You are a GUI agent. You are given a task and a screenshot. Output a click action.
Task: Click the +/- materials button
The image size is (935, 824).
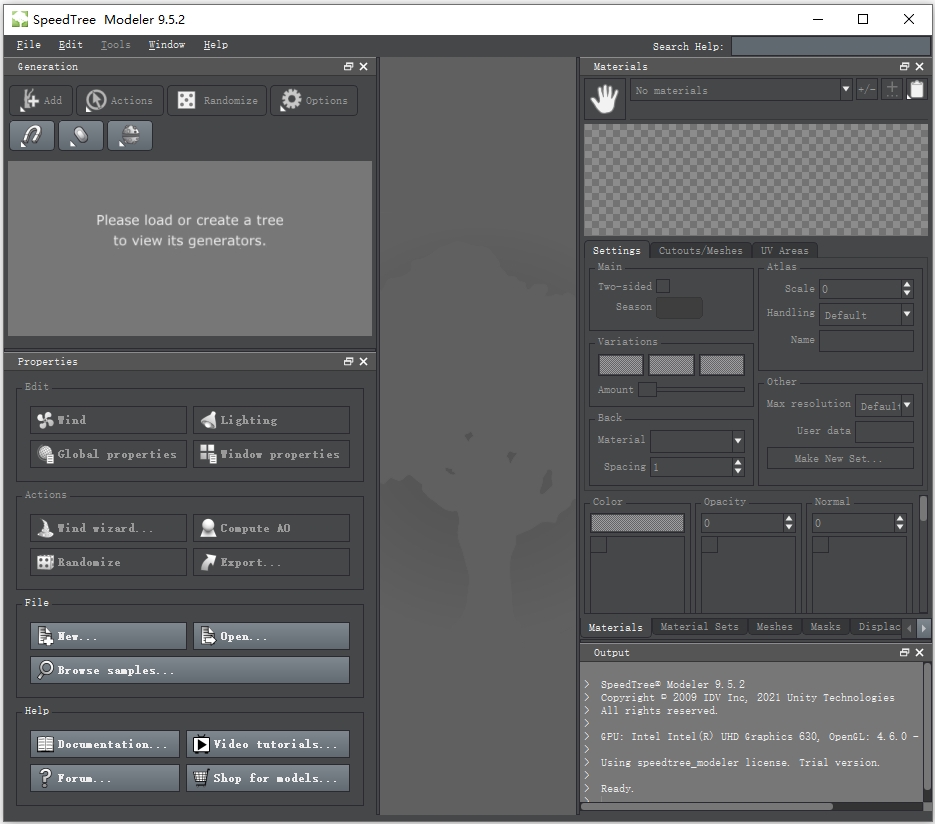coord(866,90)
